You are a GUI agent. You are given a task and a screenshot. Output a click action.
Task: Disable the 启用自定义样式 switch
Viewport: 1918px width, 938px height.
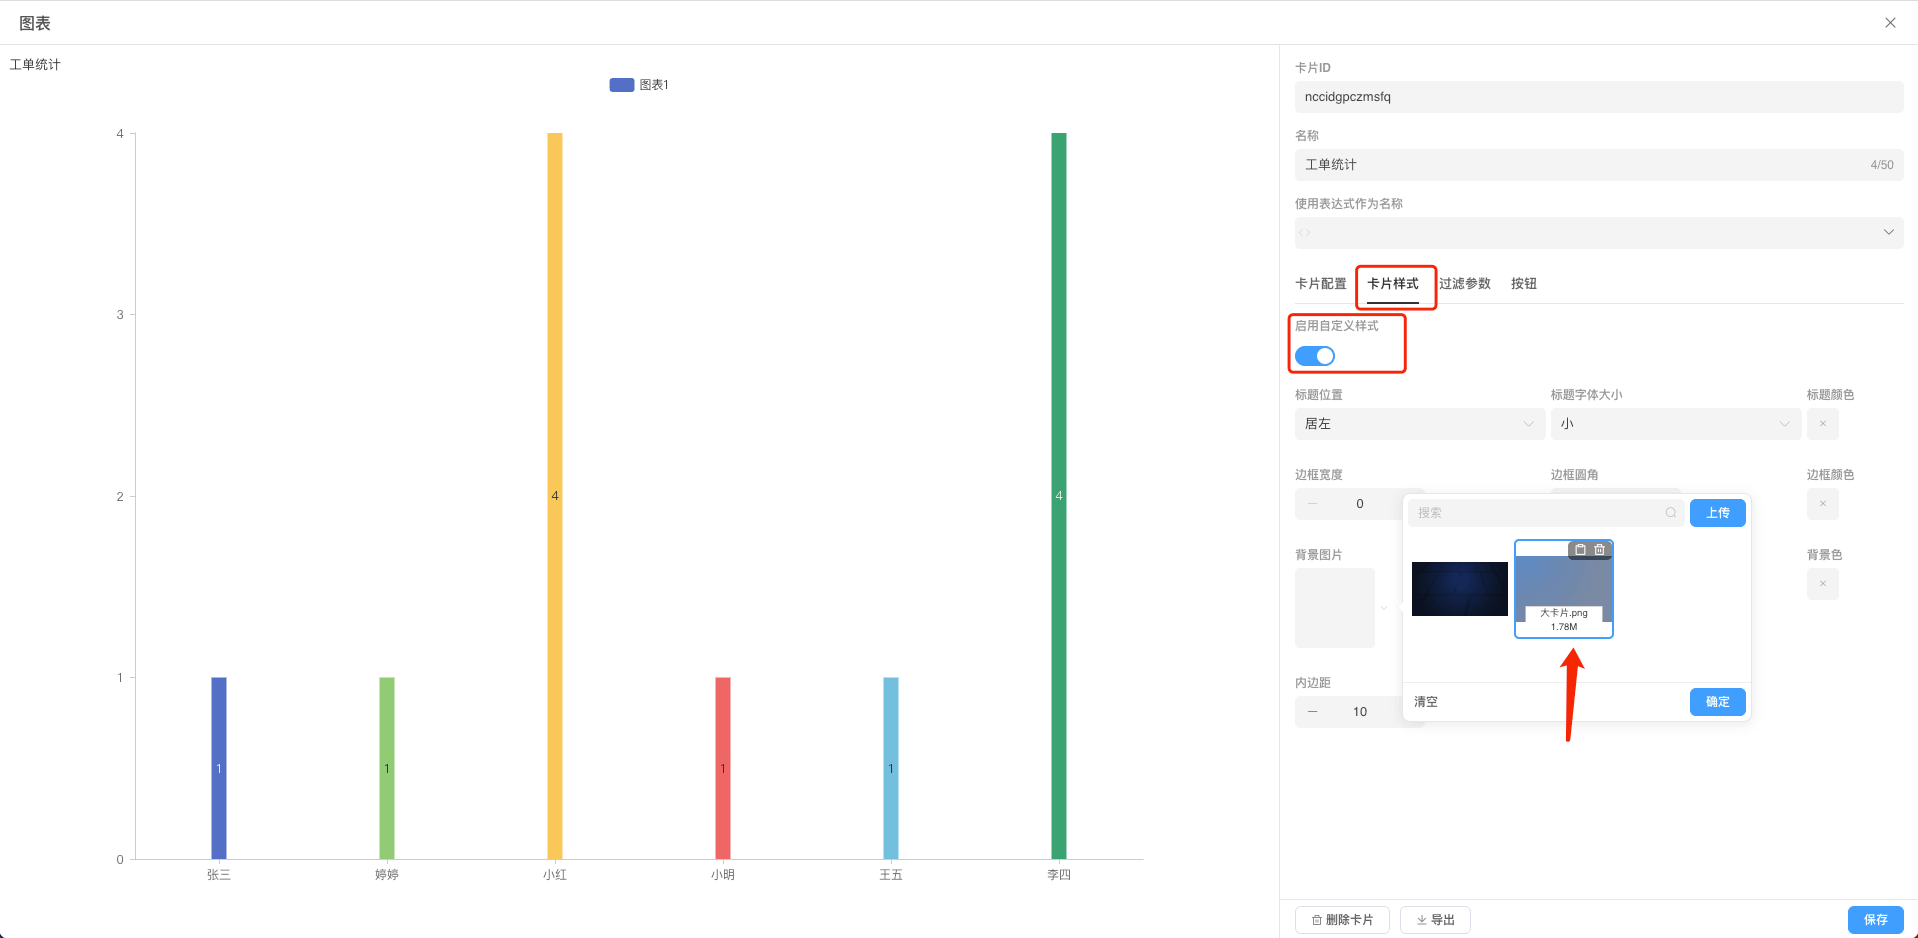pos(1315,356)
